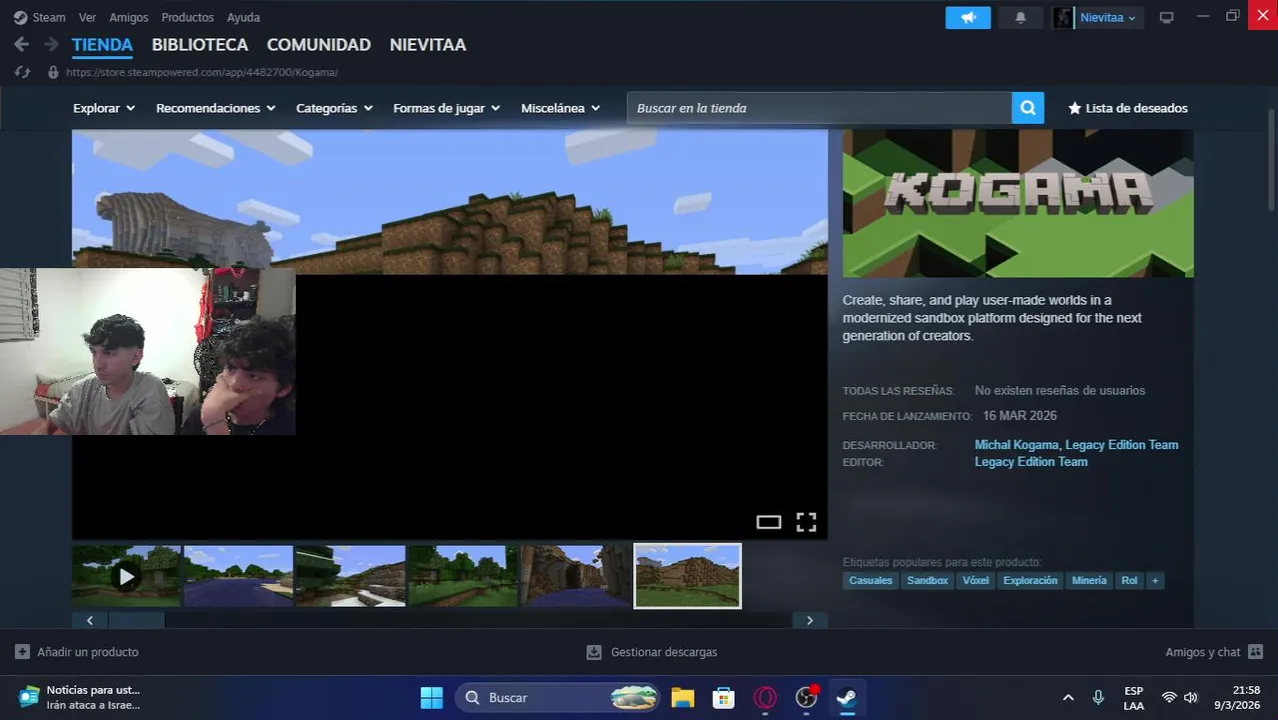Open the Steam menu
Screen dimensions: 1278x720
[48, 17]
